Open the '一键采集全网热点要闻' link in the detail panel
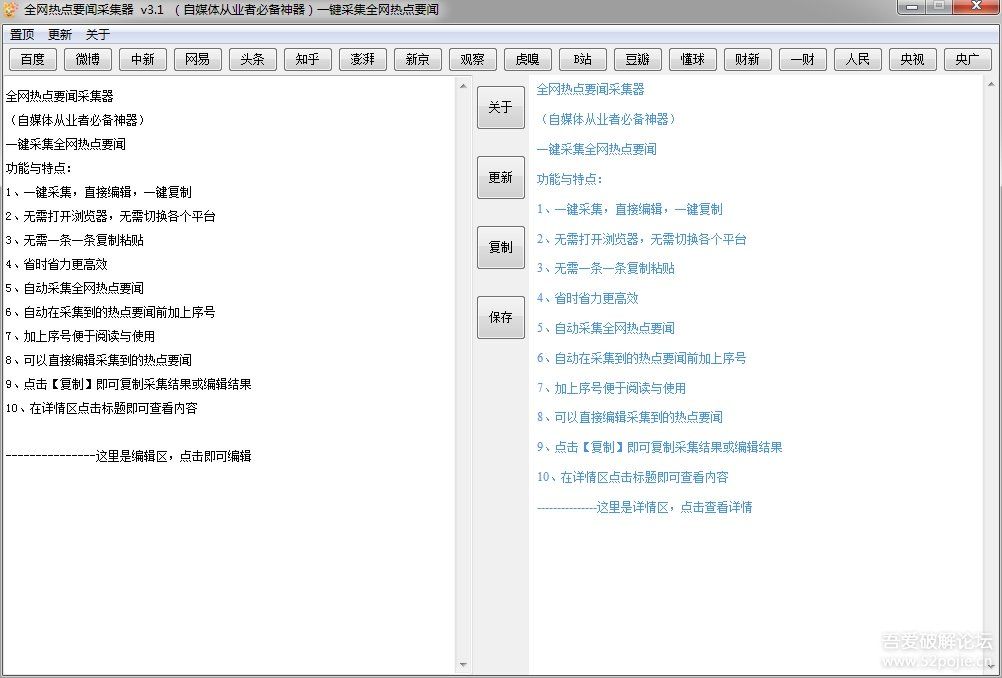The height and width of the screenshot is (678, 1002). 597,149
